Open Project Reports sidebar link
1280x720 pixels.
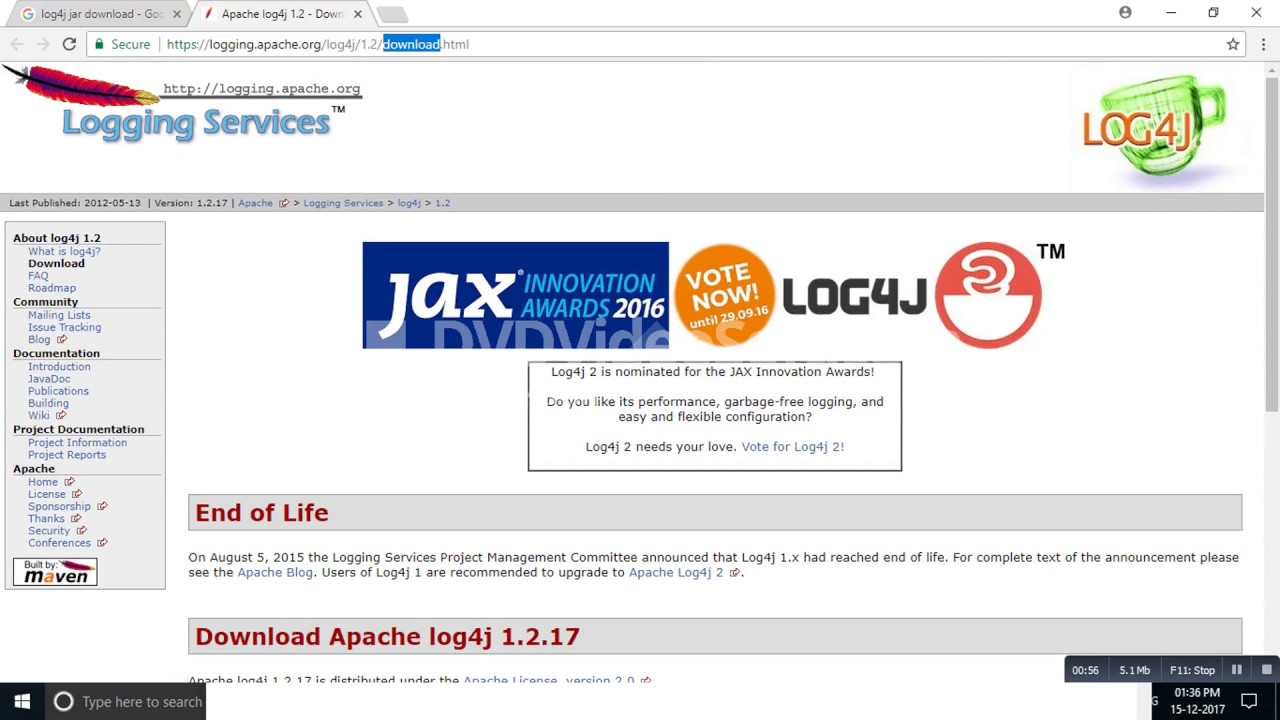(67, 454)
